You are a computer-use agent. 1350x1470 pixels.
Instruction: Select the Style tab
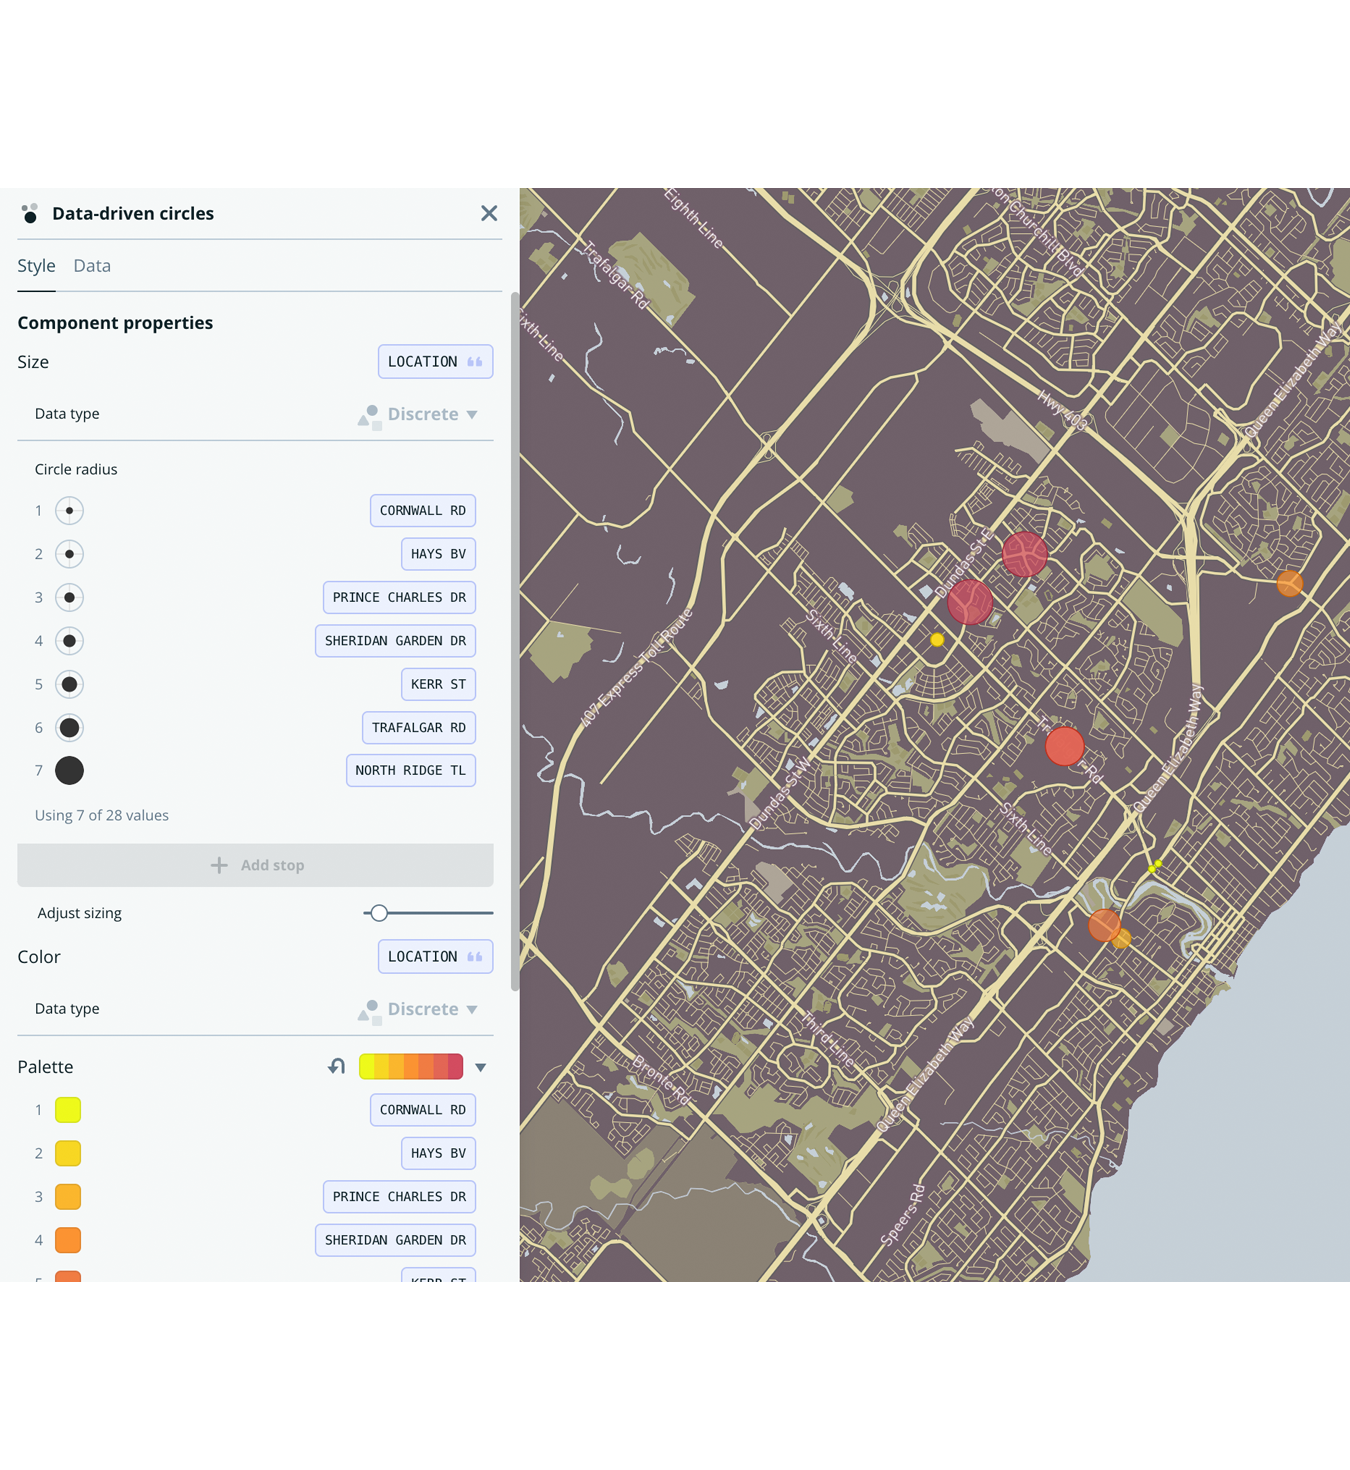[36, 265]
